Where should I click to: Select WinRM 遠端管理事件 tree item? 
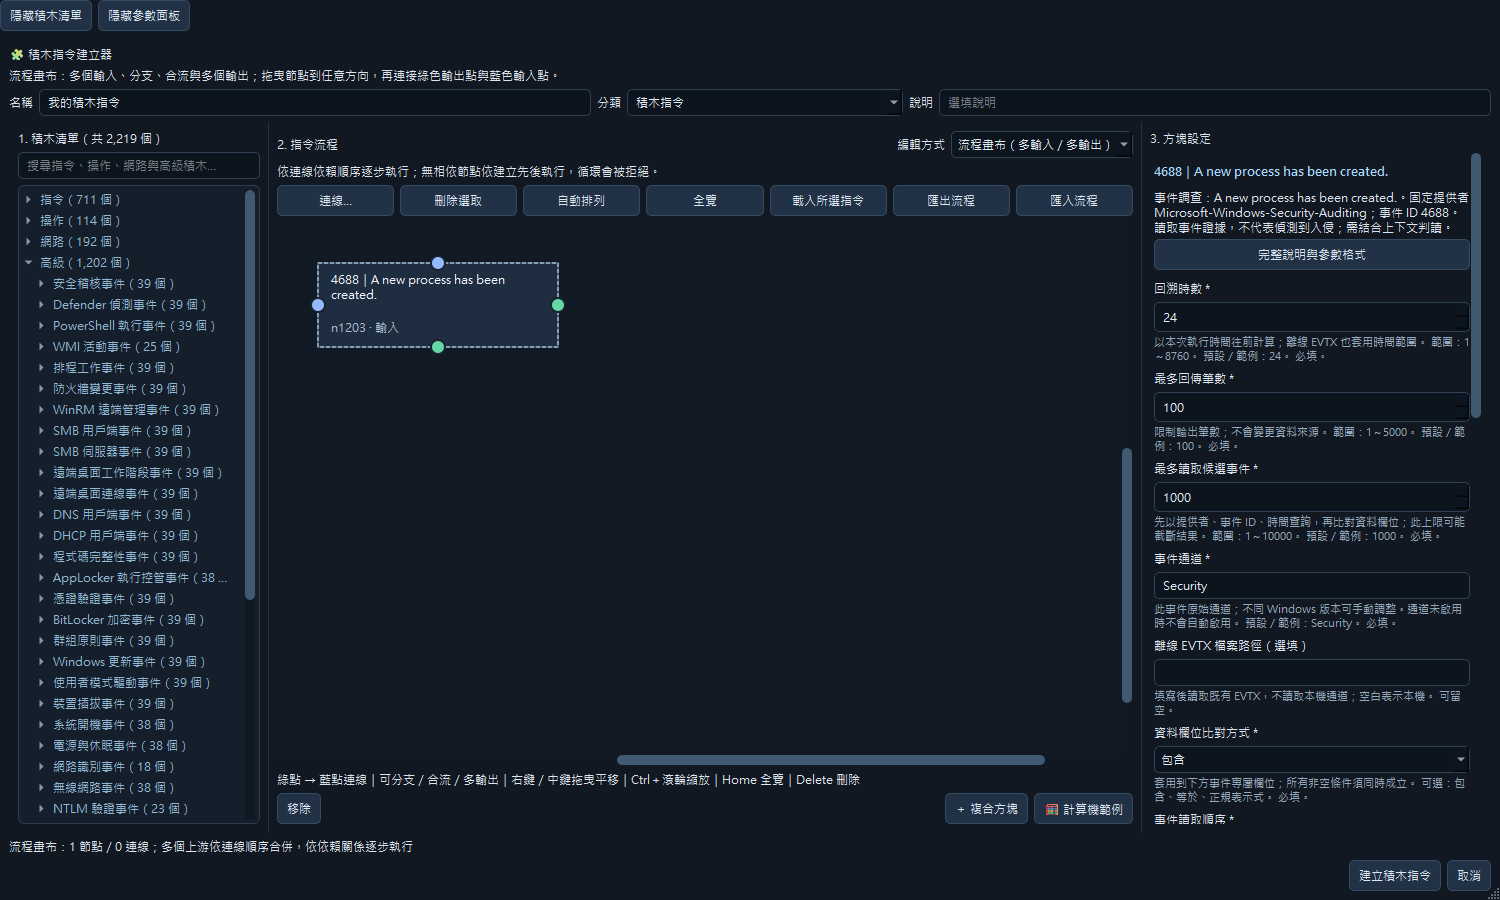pos(135,410)
